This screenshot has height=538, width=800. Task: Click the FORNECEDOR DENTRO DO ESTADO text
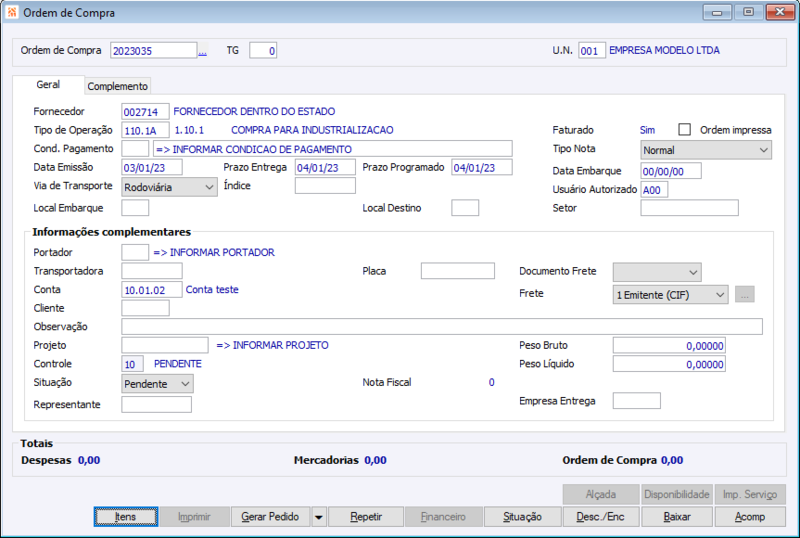[254, 111]
